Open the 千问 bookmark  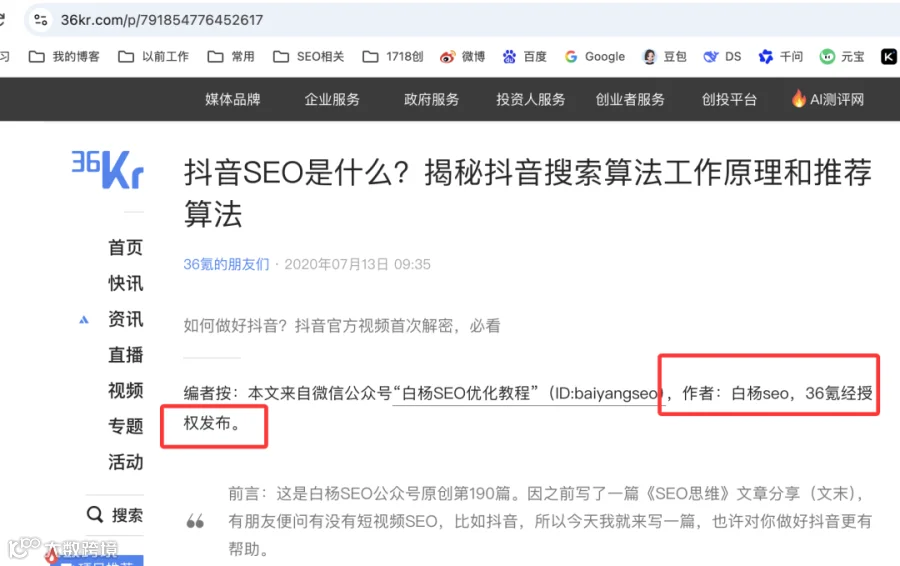[781, 56]
